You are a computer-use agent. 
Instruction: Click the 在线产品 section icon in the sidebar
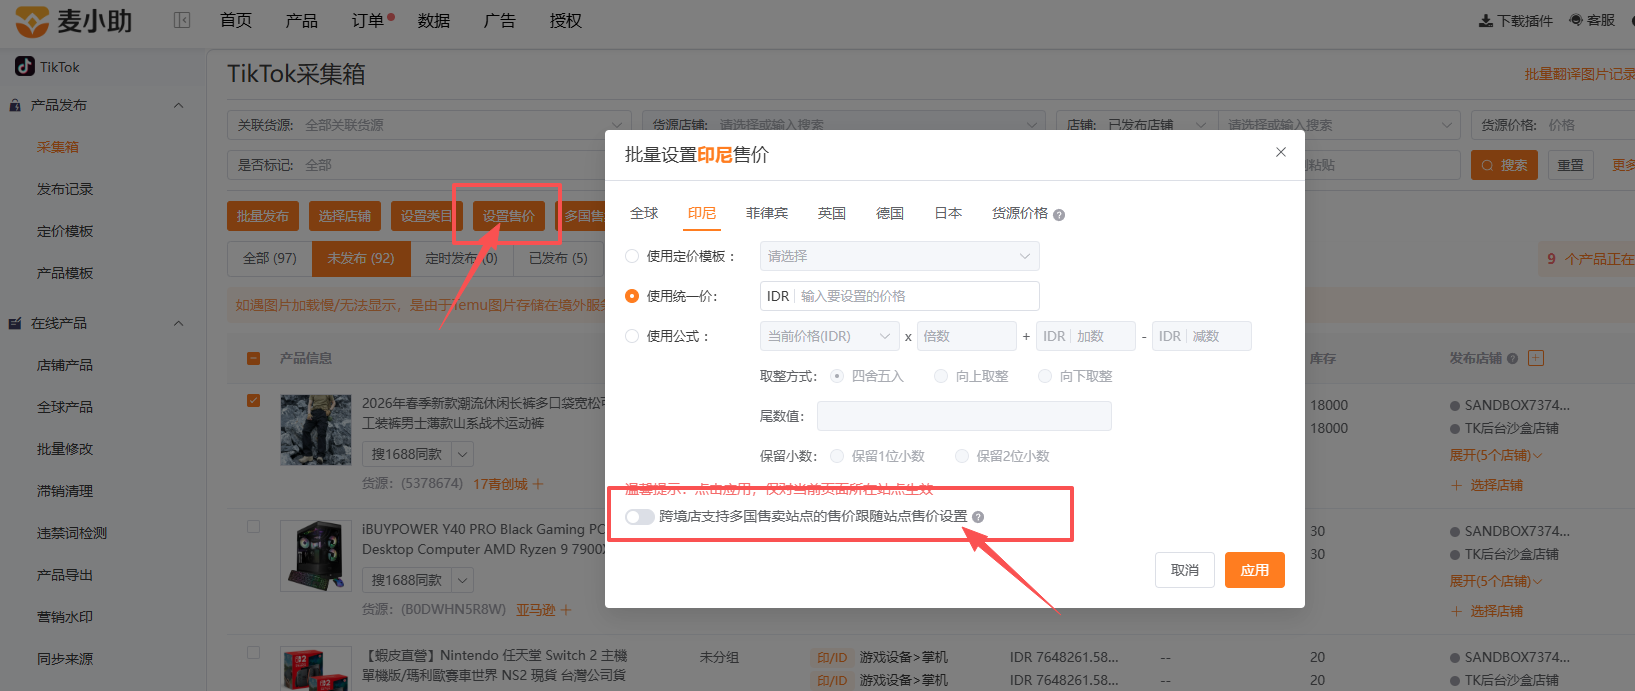point(15,323)
